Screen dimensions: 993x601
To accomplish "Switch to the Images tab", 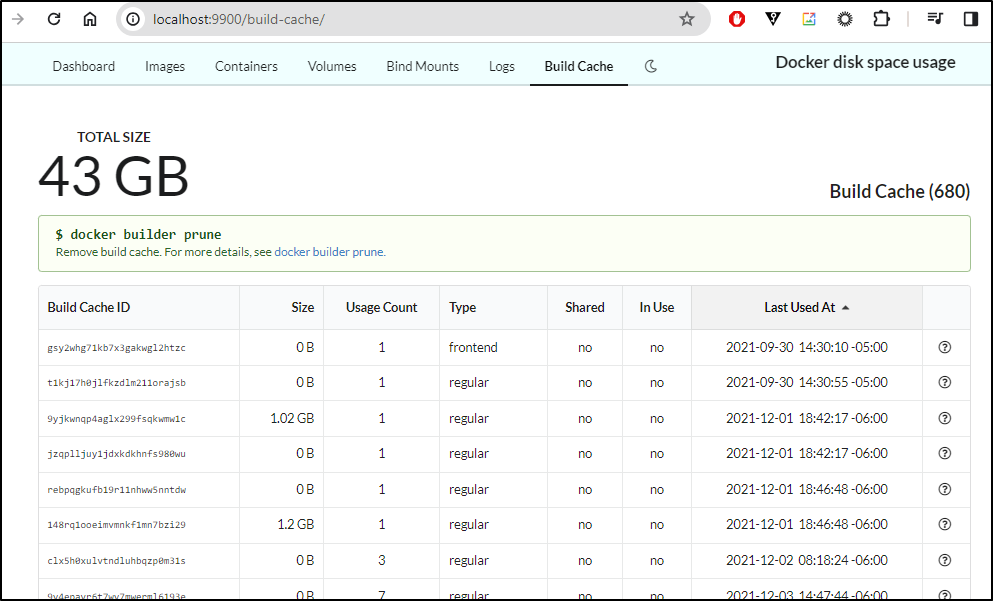I will (x=165, y=66).
